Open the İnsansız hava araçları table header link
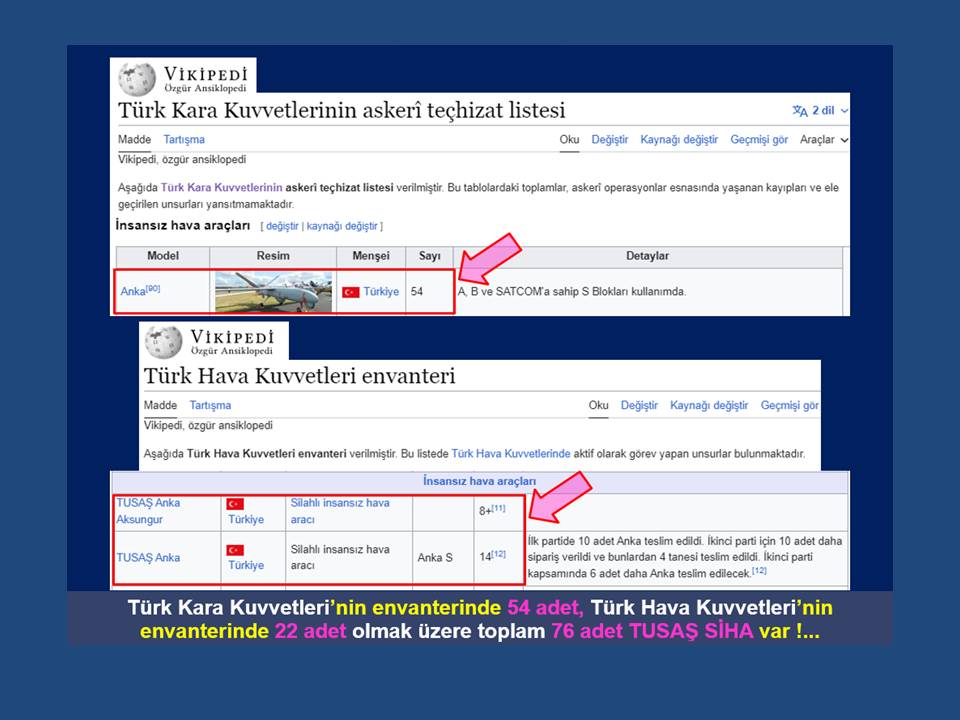The width and height of the screenshot is (960, 720). tap(479, 481)
